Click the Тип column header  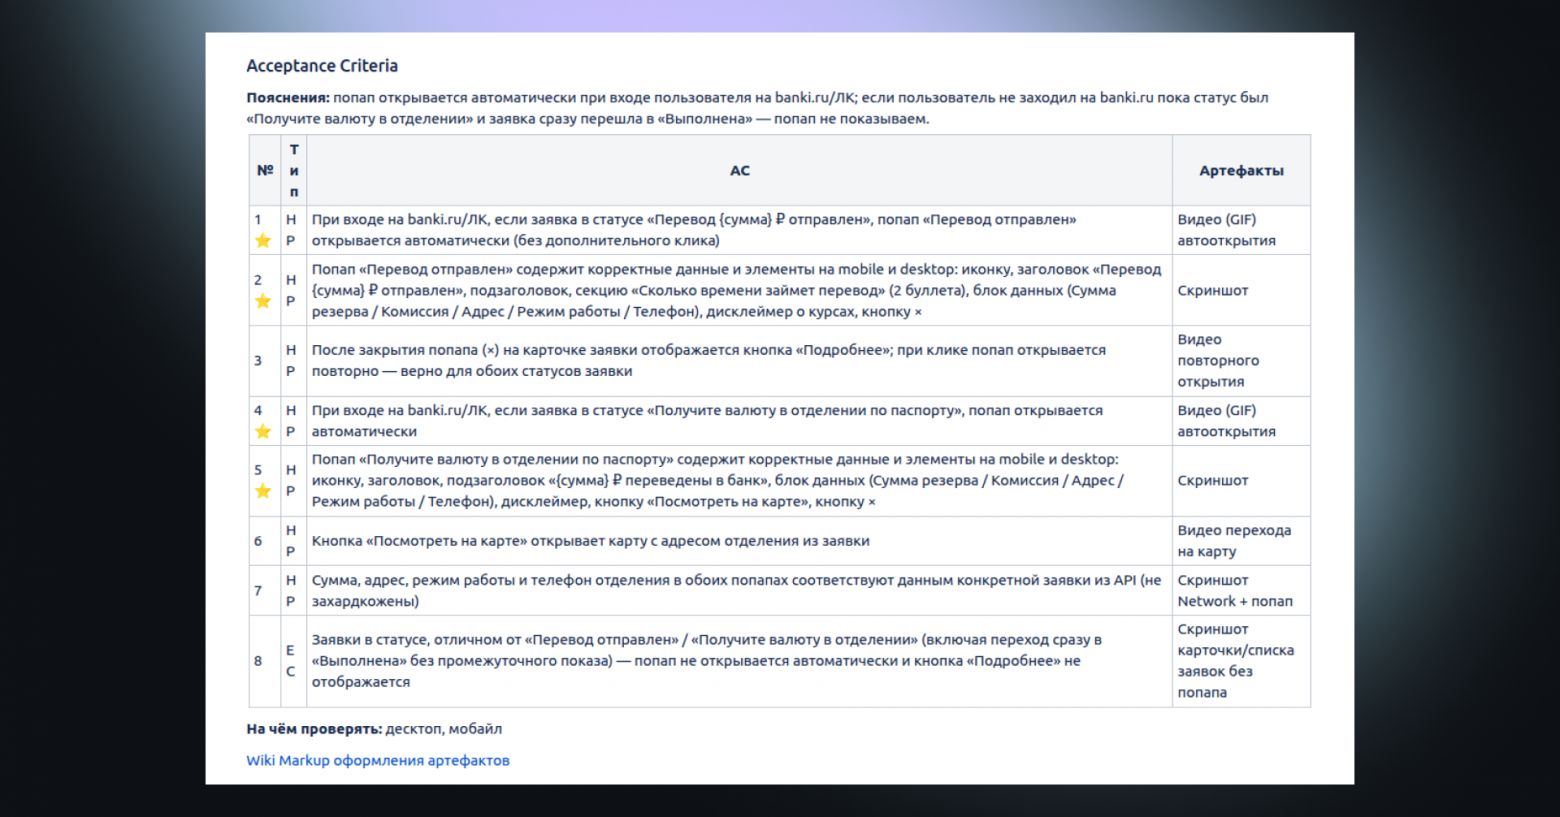(x=294, y=171)
